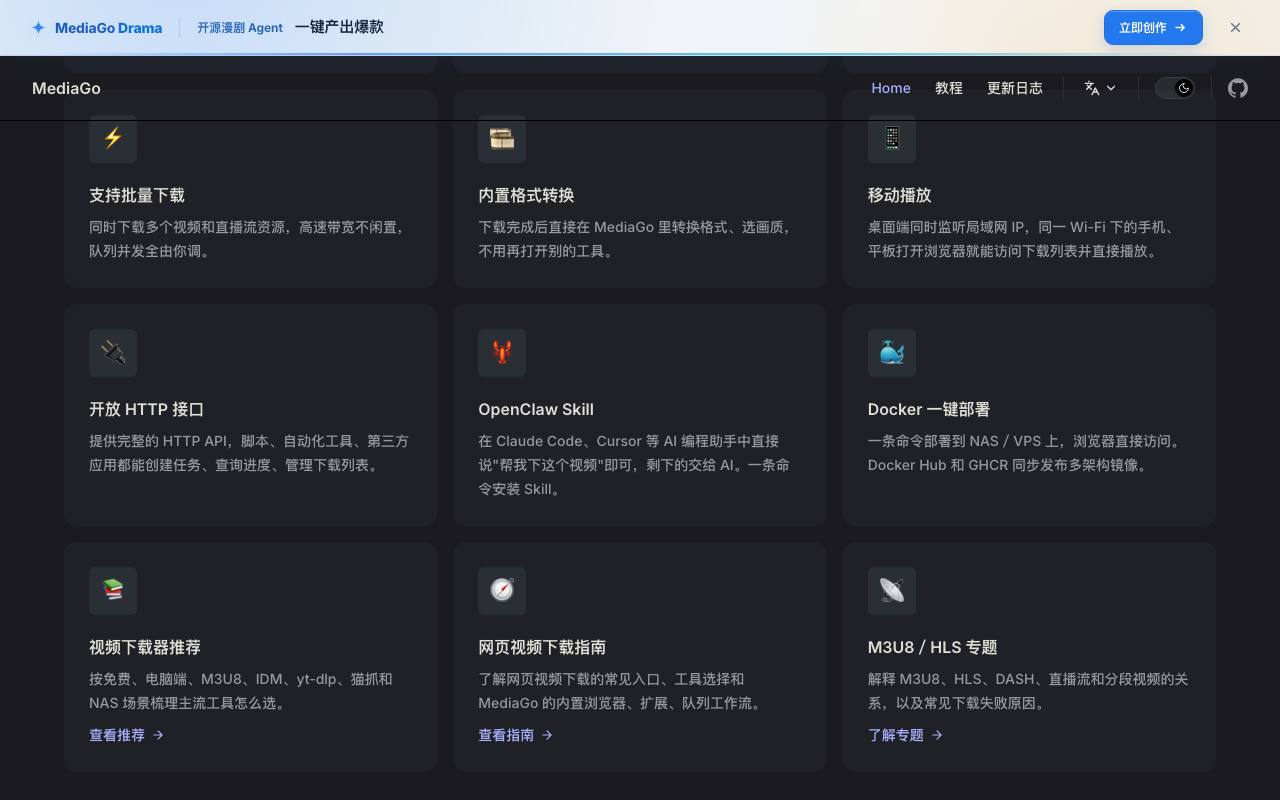Screen dimensions: 1280x800
Task: Go to the Home nav item
Action: click(x=891, y=88)
